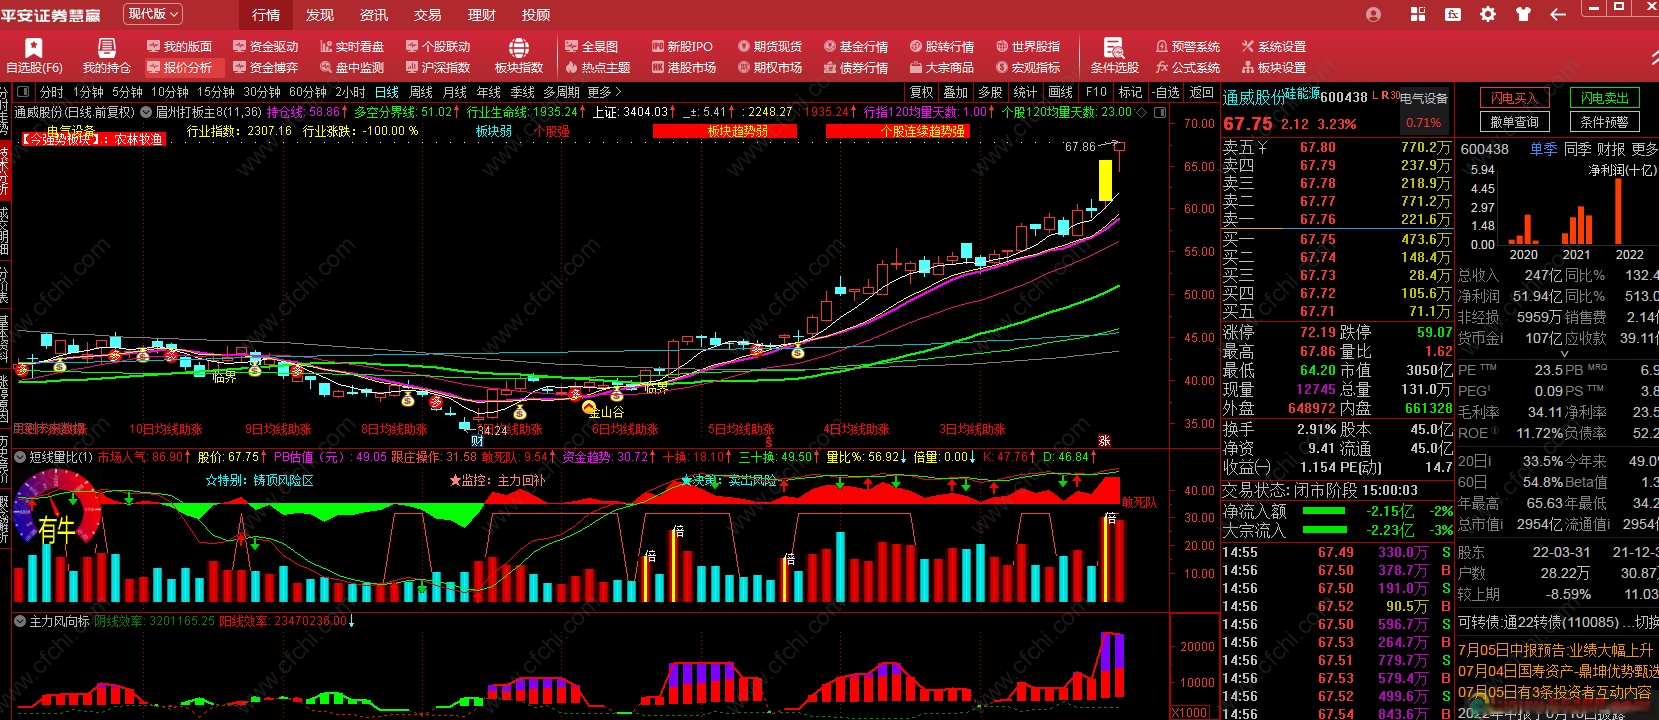Open 我的持仓 holdings icon
The width and height of the screenshot is (1659, 720).
point(106,56)
